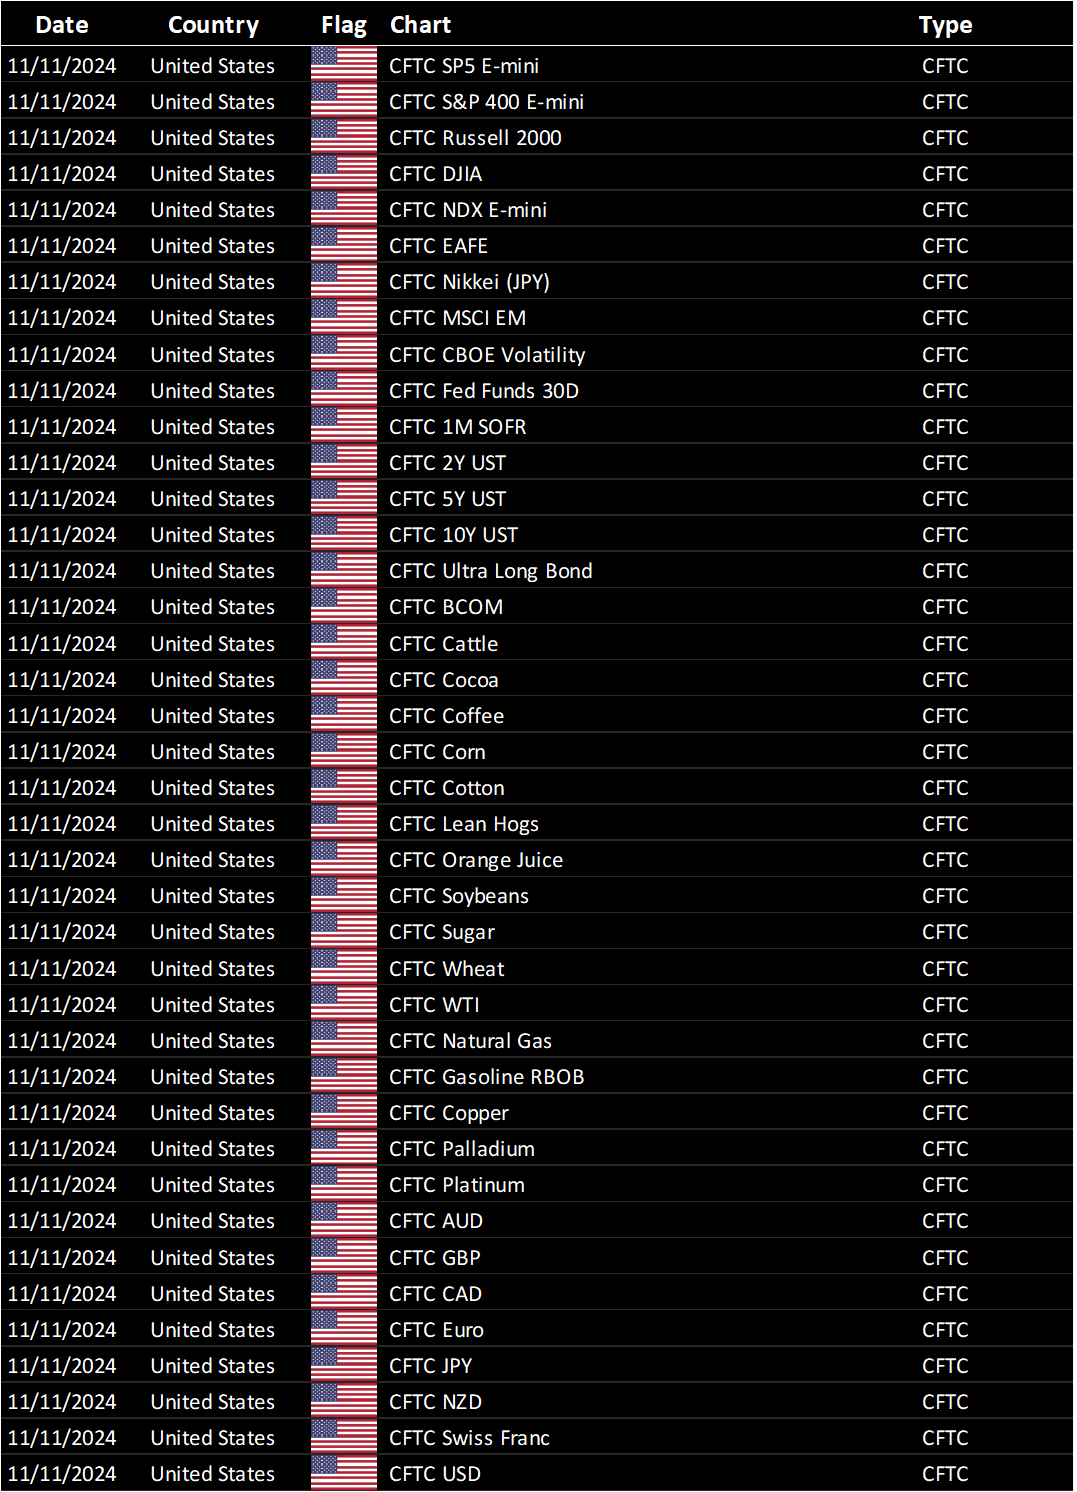Click the flag in CFTC Copper row
1077x1492 pixels.
pos(344,1112)
